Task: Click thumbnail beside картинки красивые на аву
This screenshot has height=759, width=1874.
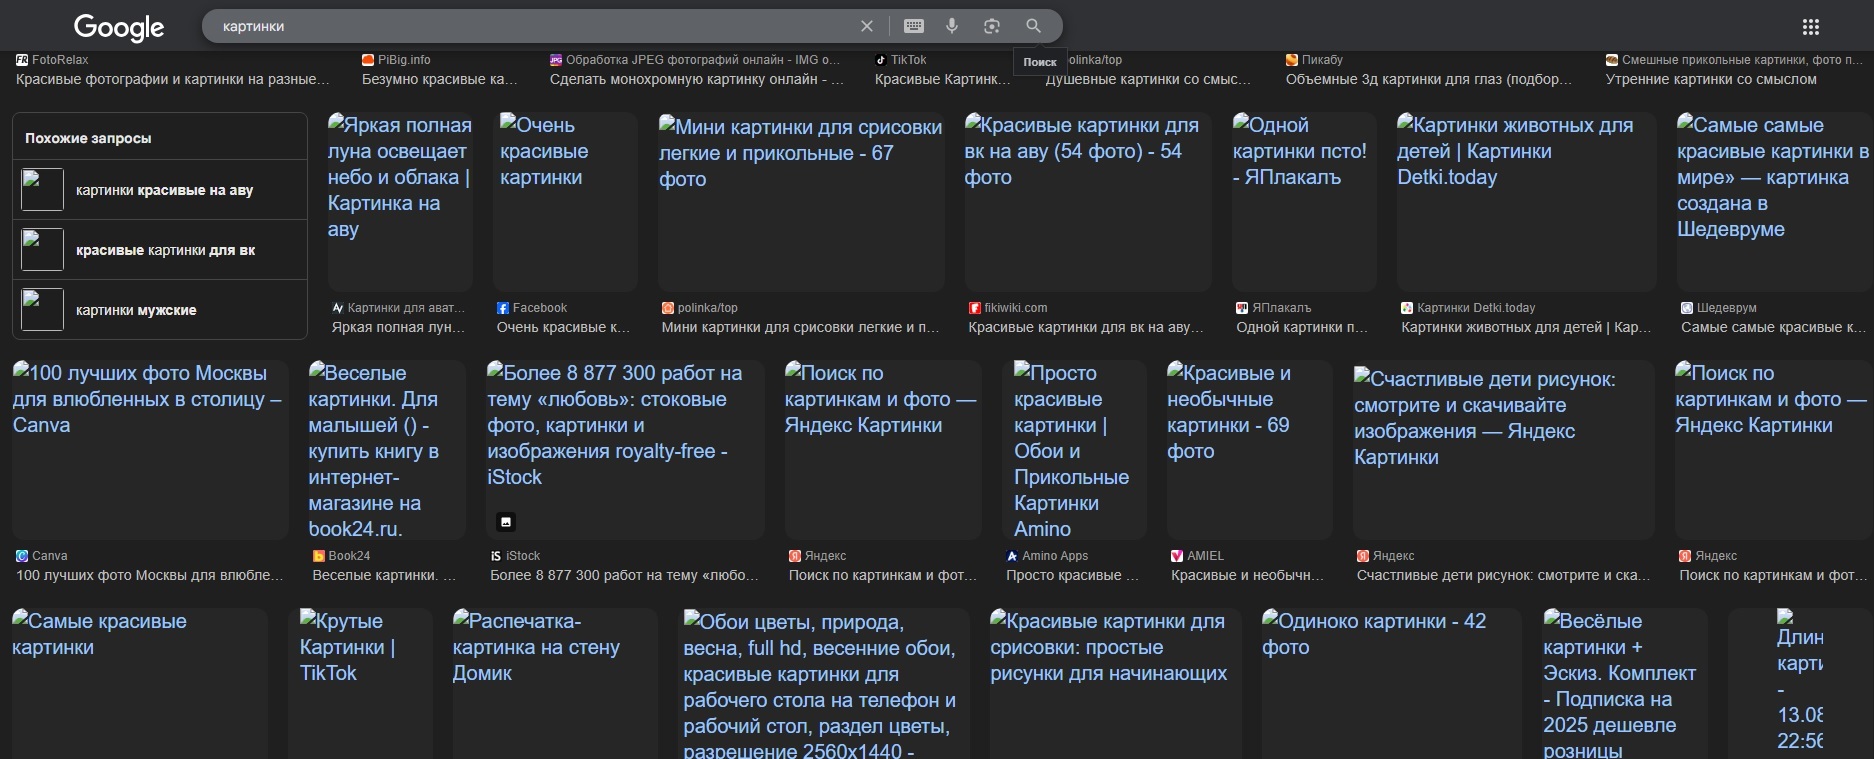Action: tap(43, 190)
